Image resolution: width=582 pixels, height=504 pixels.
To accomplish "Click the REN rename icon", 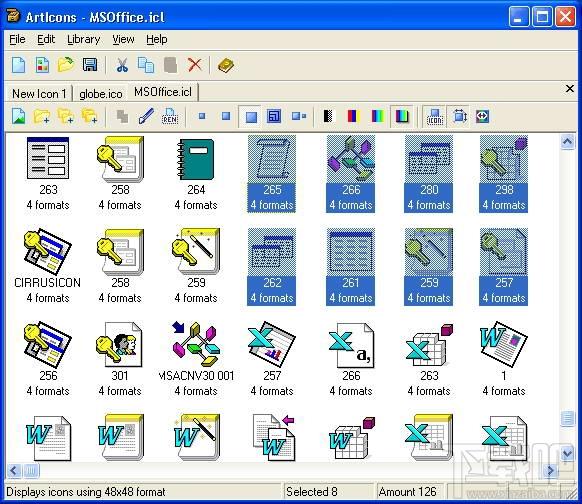I will (170, 117).
